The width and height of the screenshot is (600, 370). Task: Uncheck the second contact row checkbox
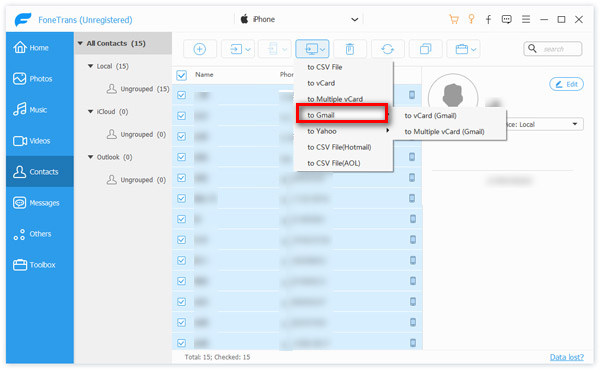pyautogui.click(x=181, y=116)
